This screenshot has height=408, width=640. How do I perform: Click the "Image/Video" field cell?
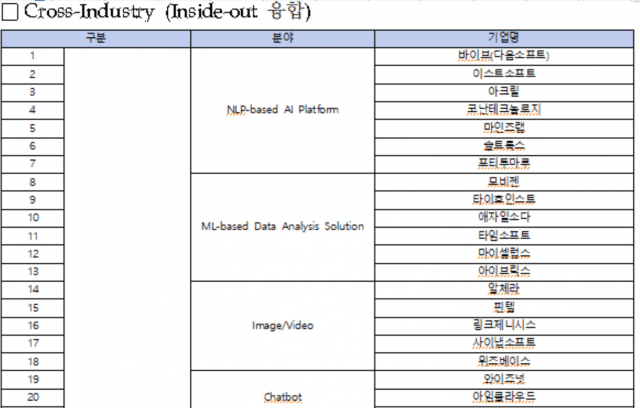[282, 326]
